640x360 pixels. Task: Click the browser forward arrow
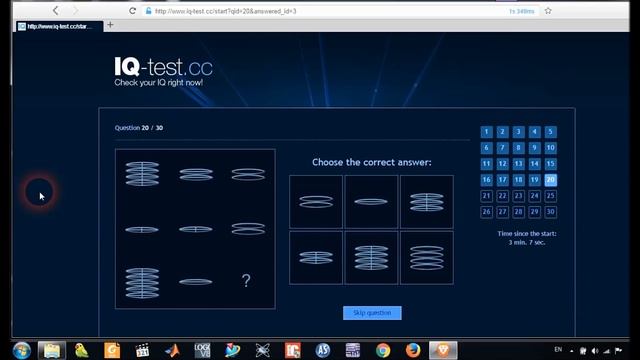coord(76,10)
